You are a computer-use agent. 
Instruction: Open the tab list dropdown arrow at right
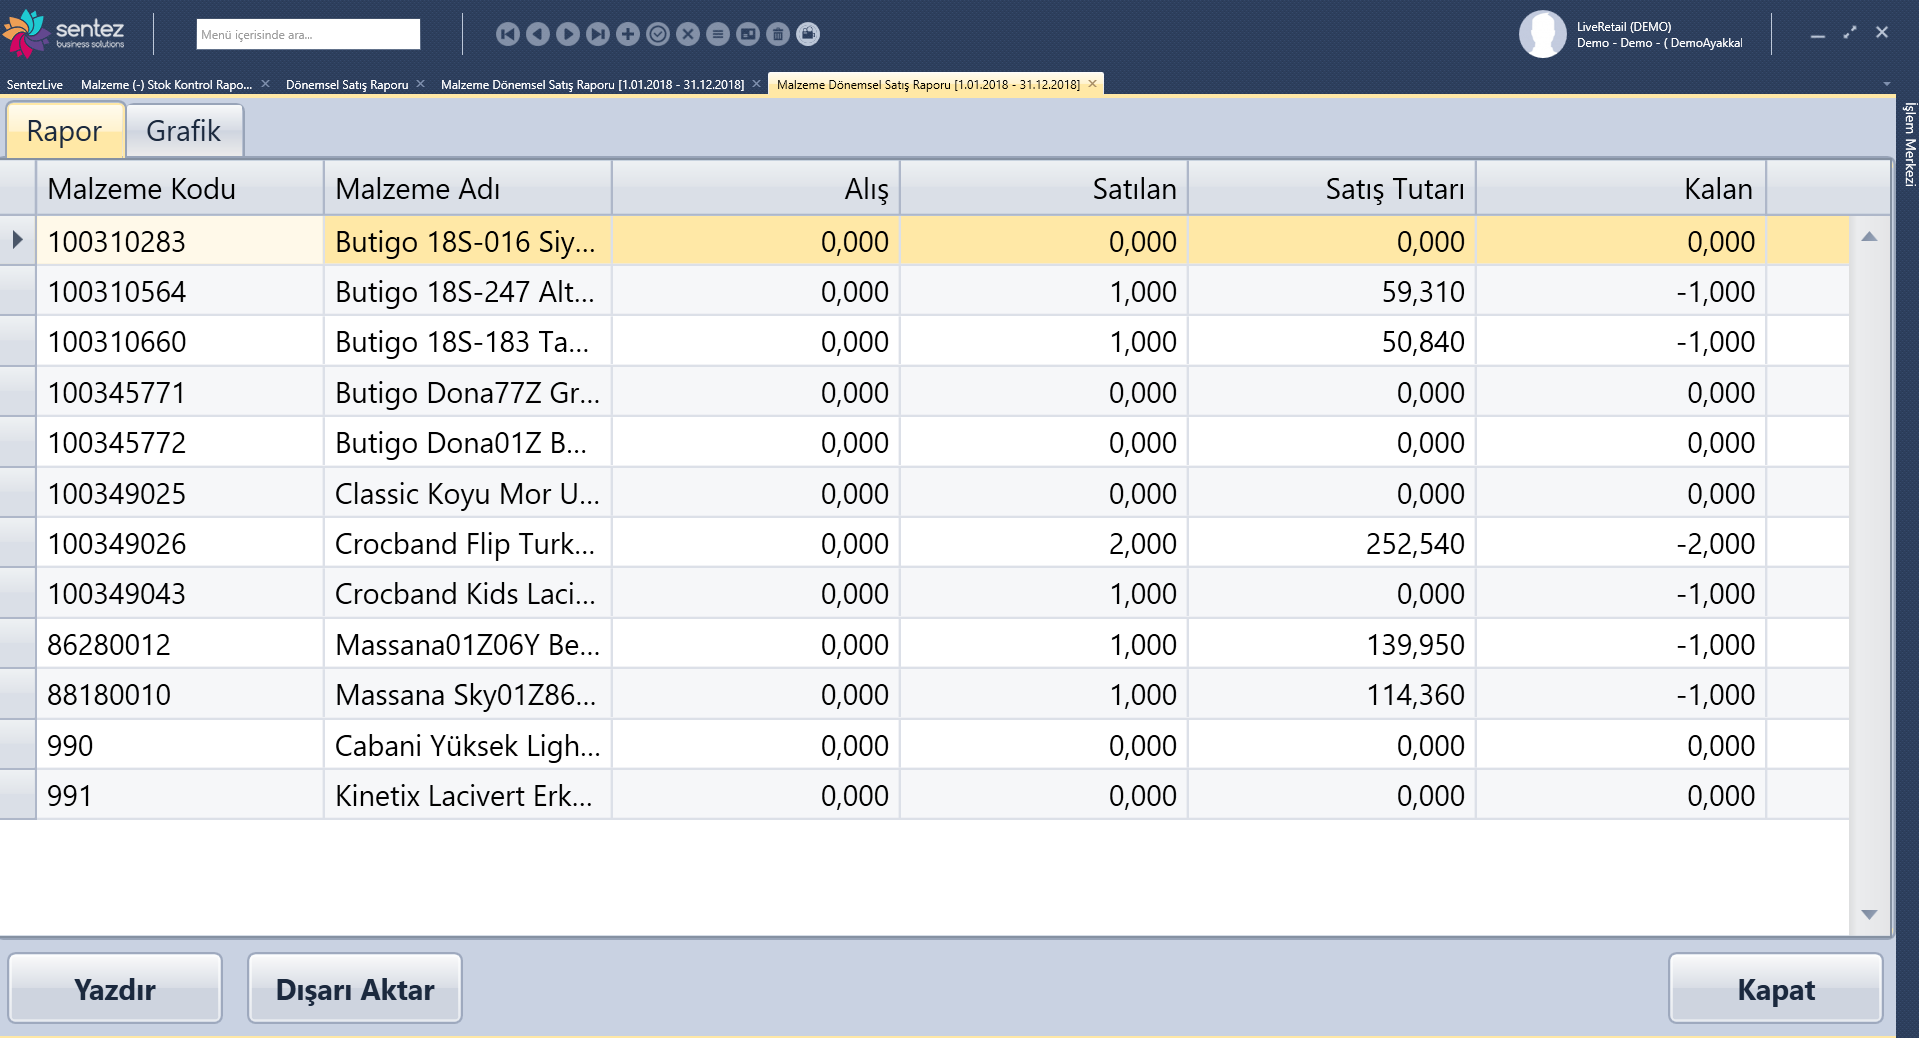1886,84
